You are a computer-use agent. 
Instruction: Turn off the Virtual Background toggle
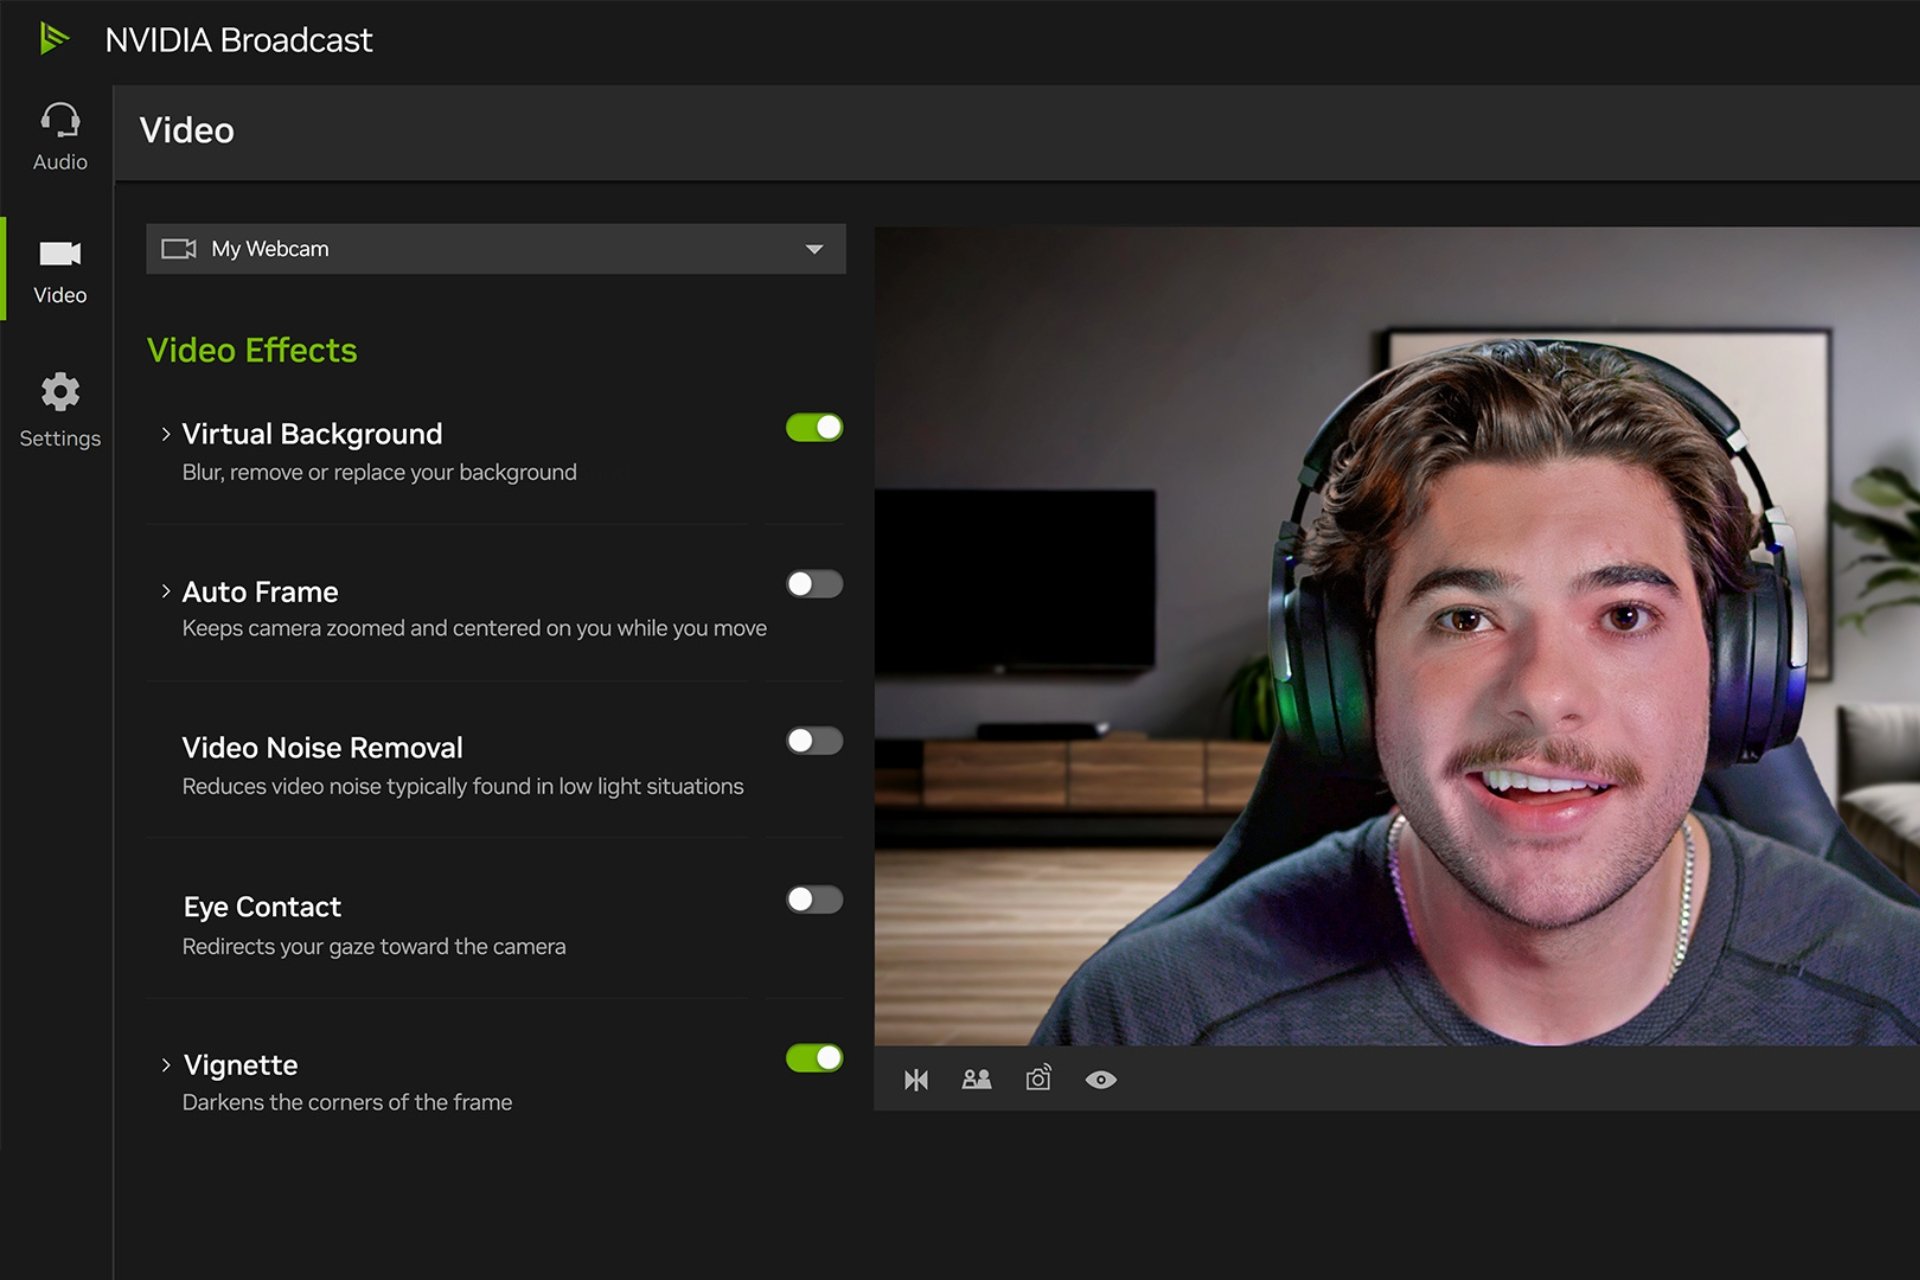pos(814,428)
